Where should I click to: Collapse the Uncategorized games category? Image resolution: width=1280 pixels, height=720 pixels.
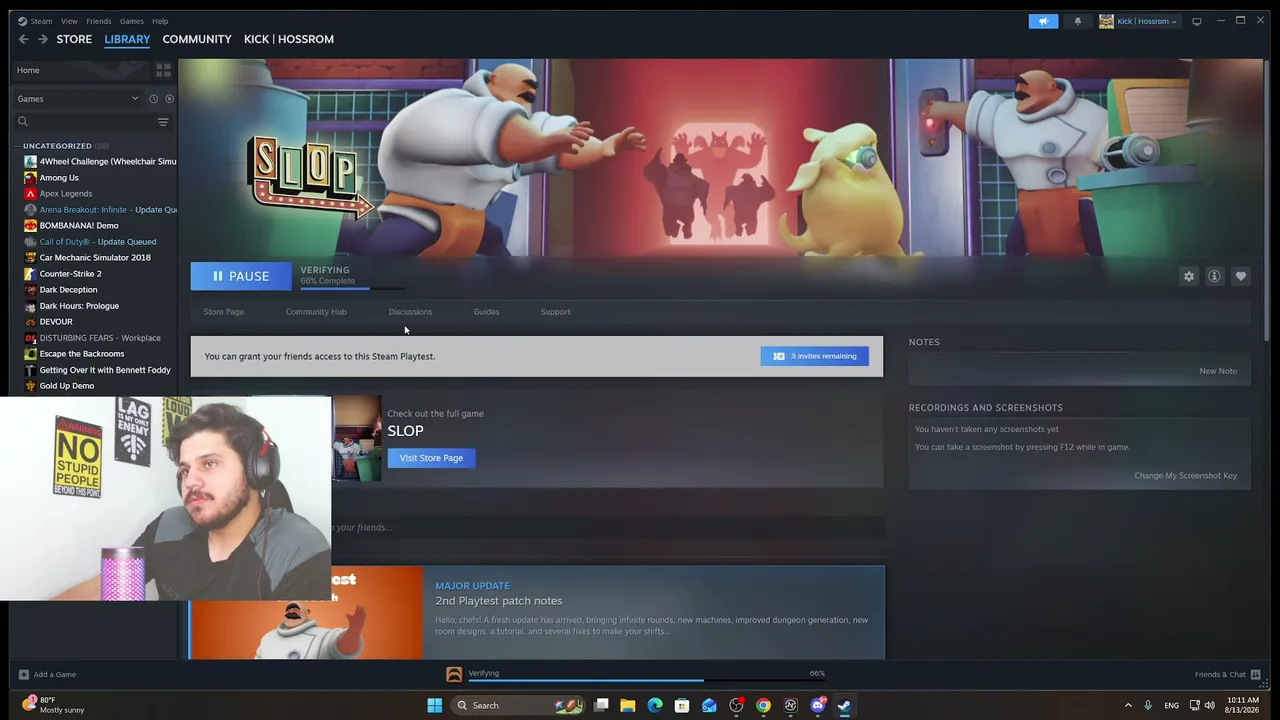(17, 146)
